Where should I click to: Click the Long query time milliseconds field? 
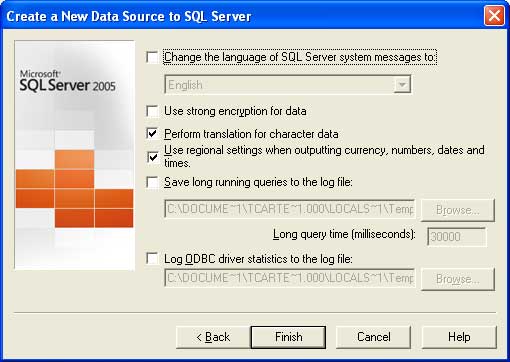coord(456,237)
